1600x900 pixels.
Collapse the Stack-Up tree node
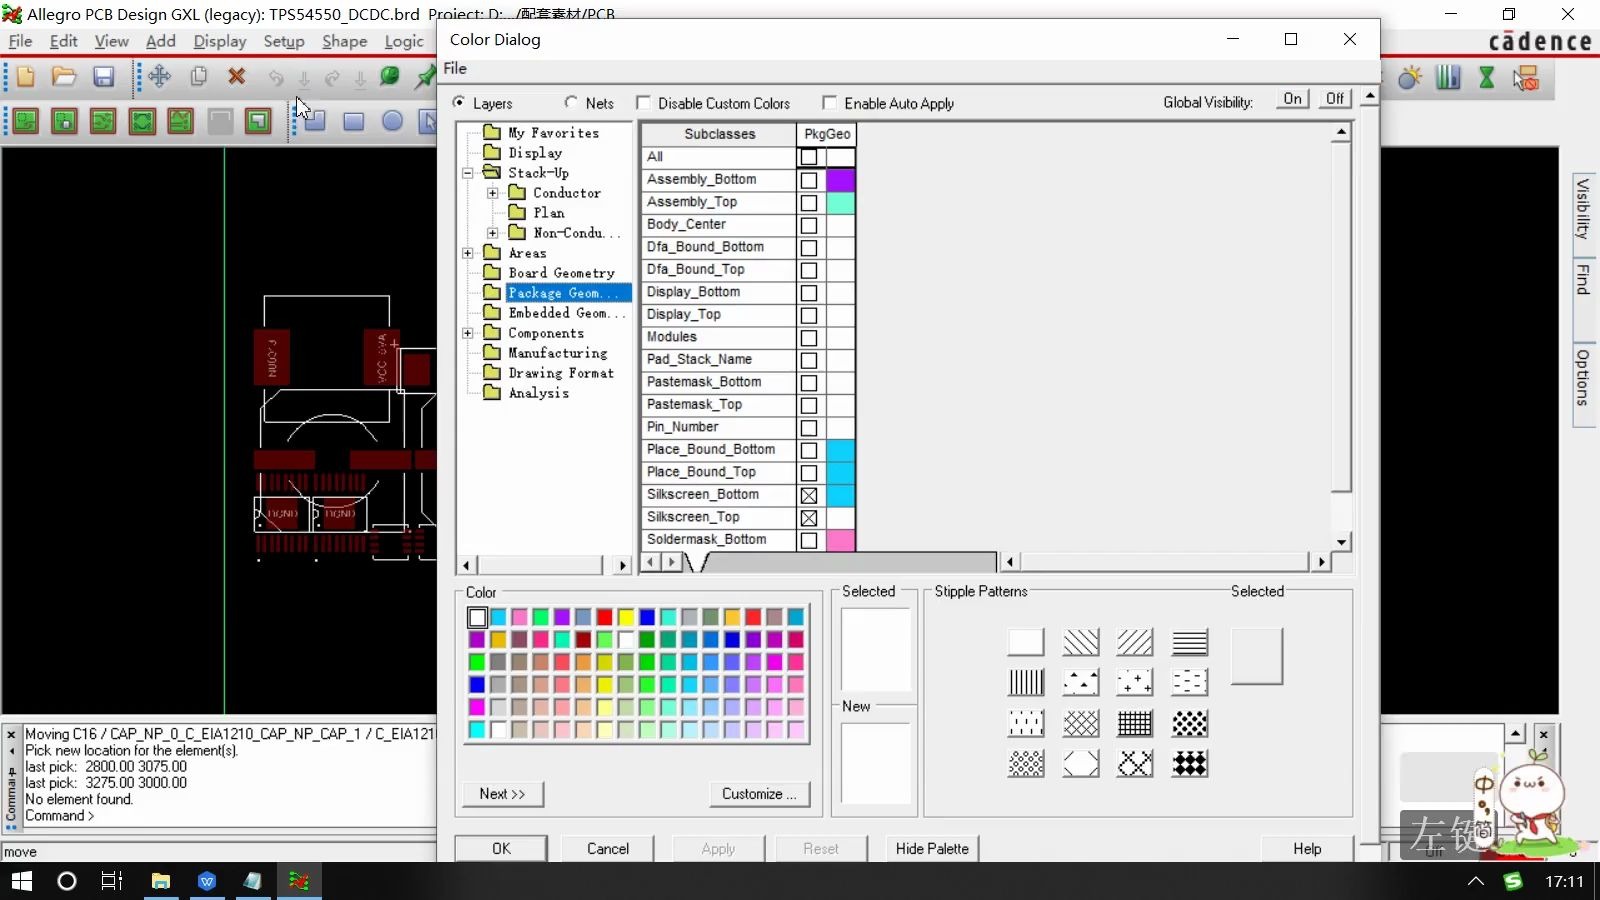coord(468,173)
